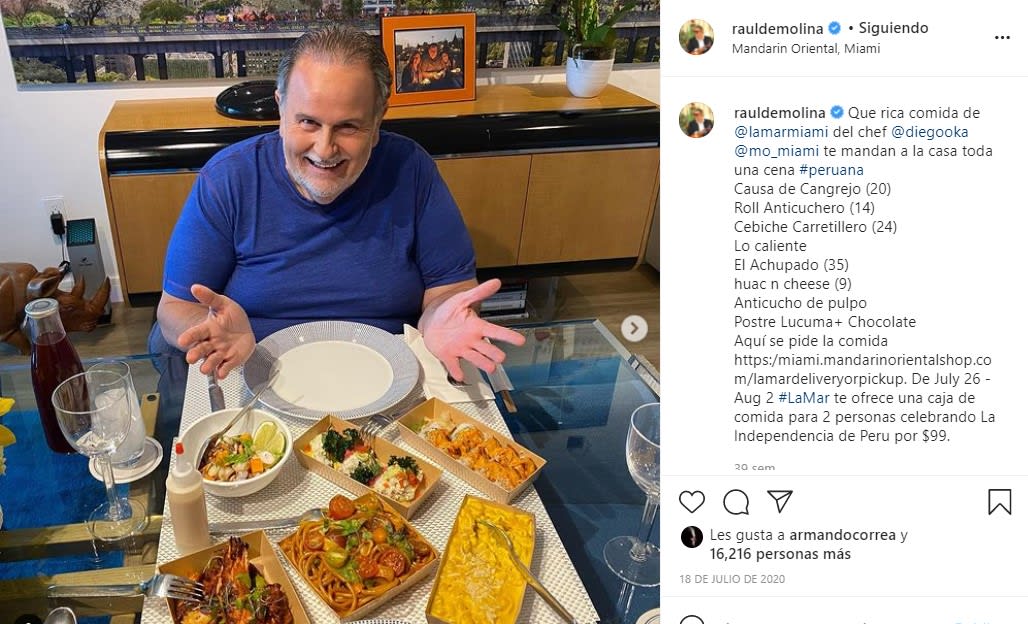Like the post with the heart icon
The image size is (1028, 624).
point(692,502)
